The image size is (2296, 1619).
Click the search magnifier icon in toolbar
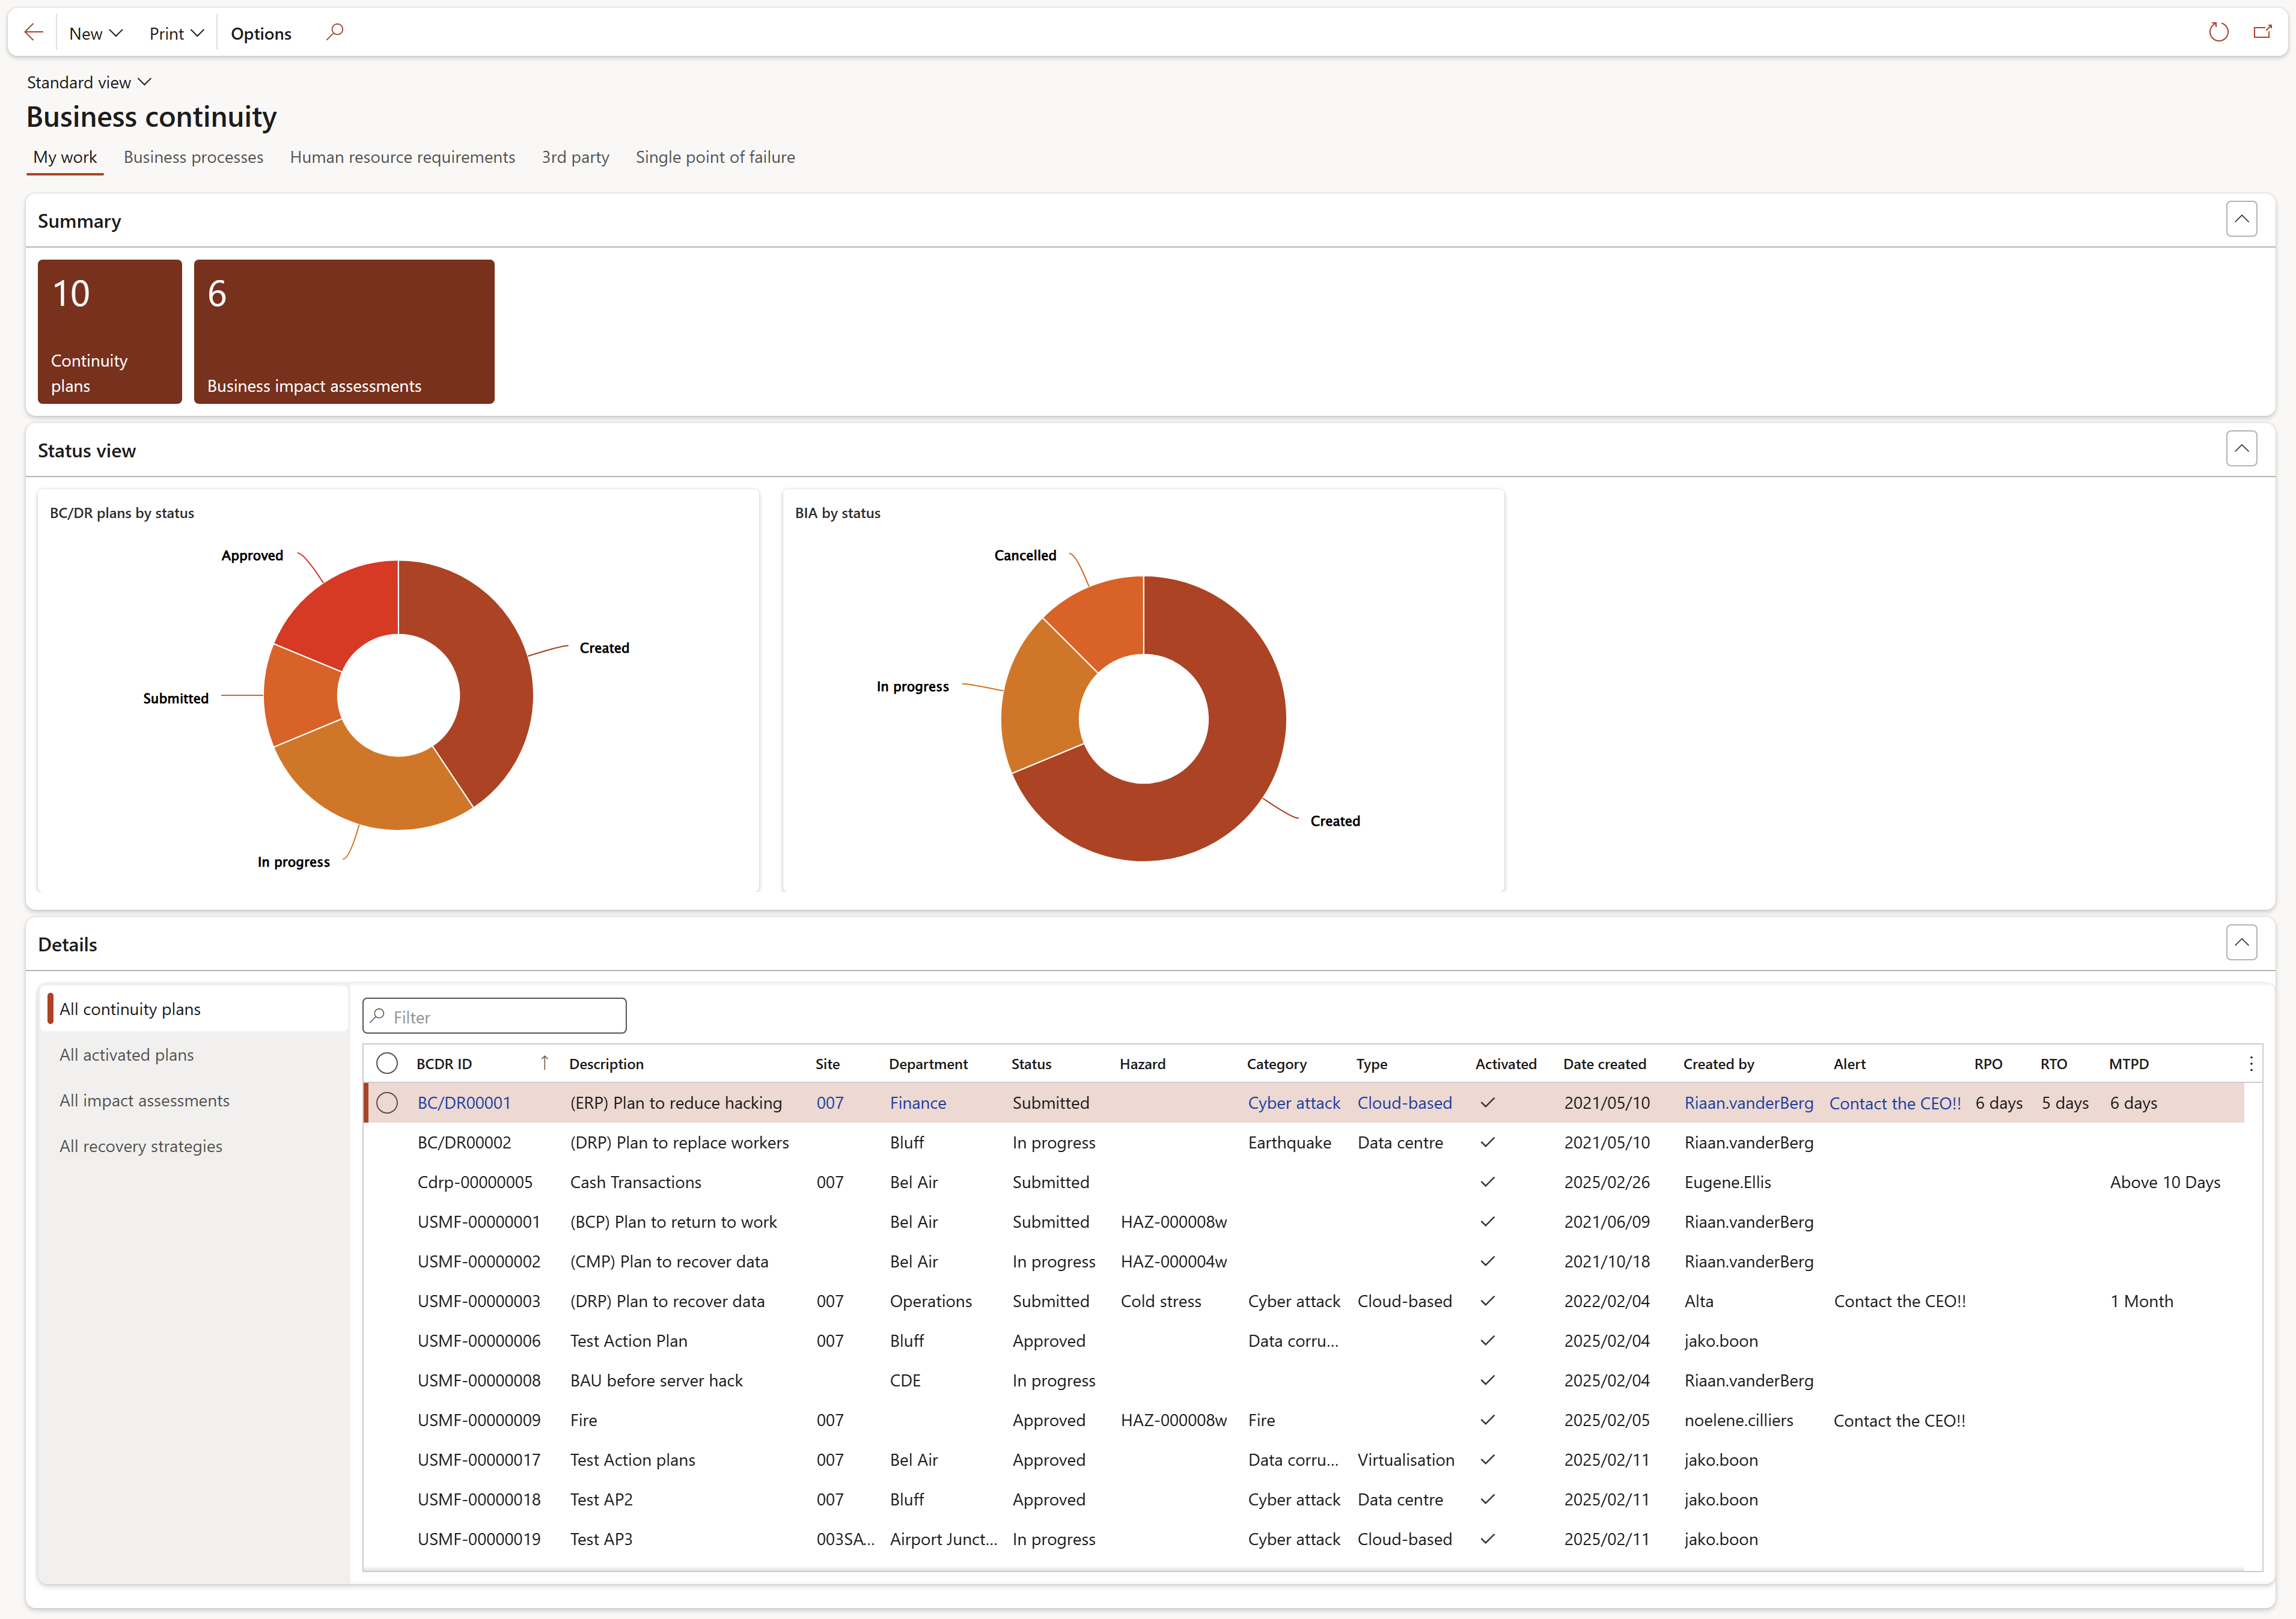click(335, 32)
